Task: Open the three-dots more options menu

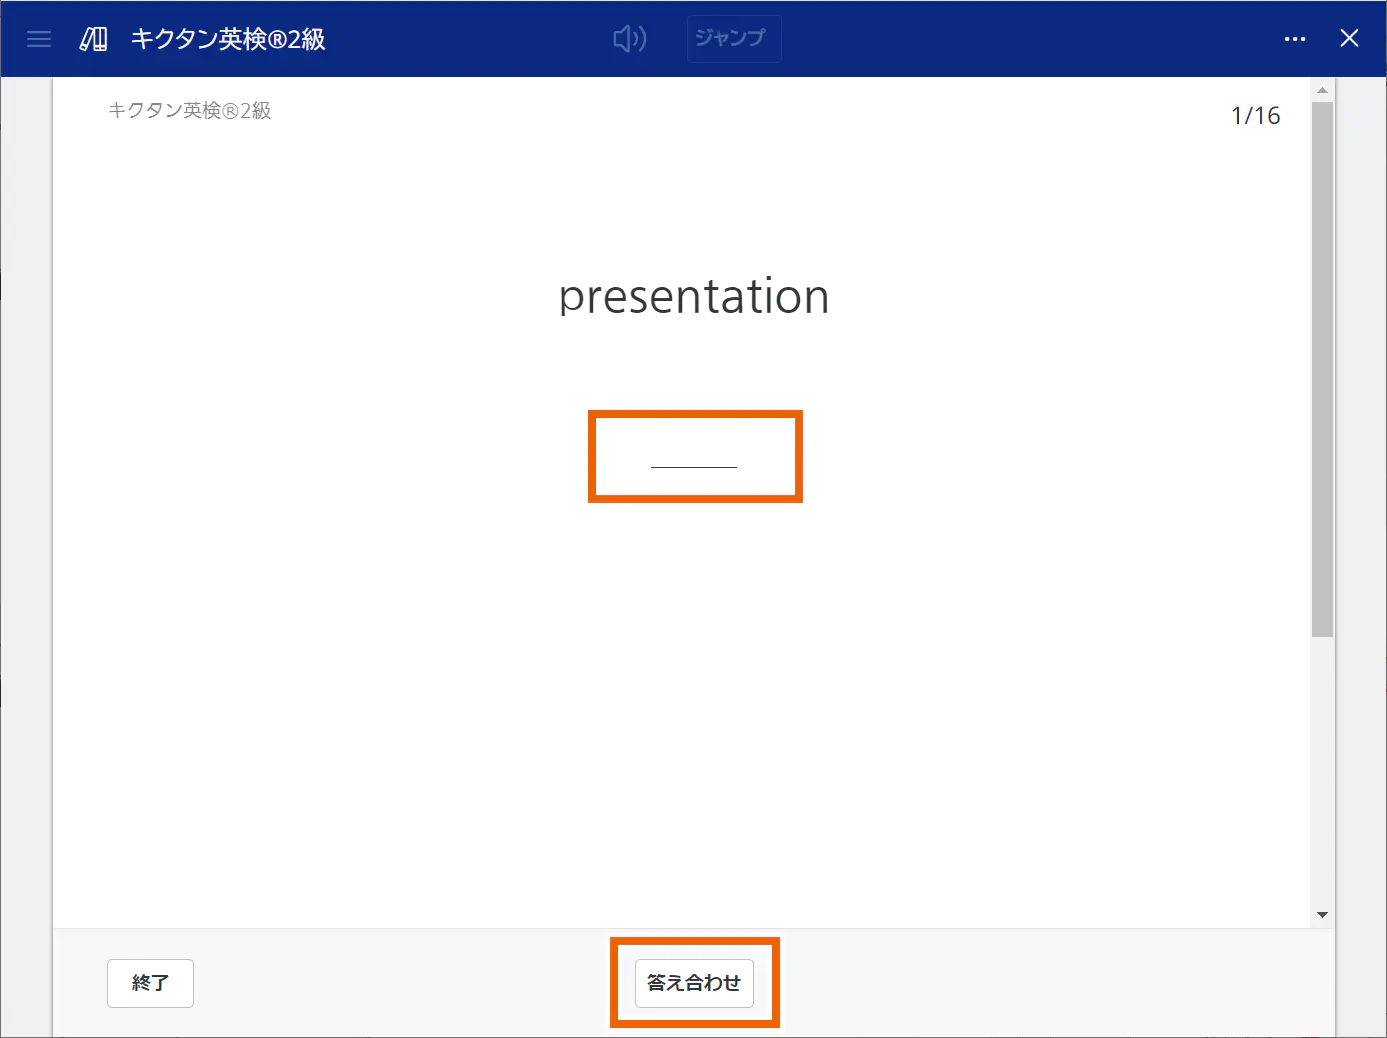Action: [x=1295, y=39]
